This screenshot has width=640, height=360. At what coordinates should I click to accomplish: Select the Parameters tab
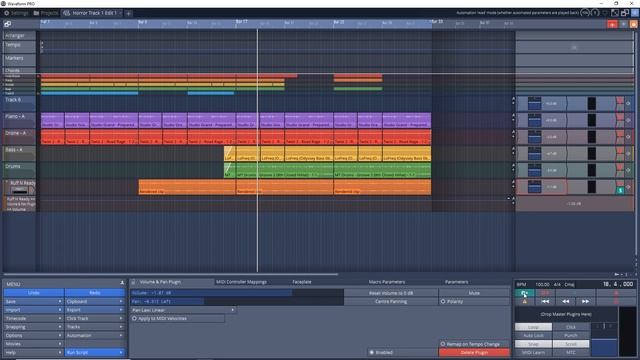pyautogui.click(x=456, y=282)
